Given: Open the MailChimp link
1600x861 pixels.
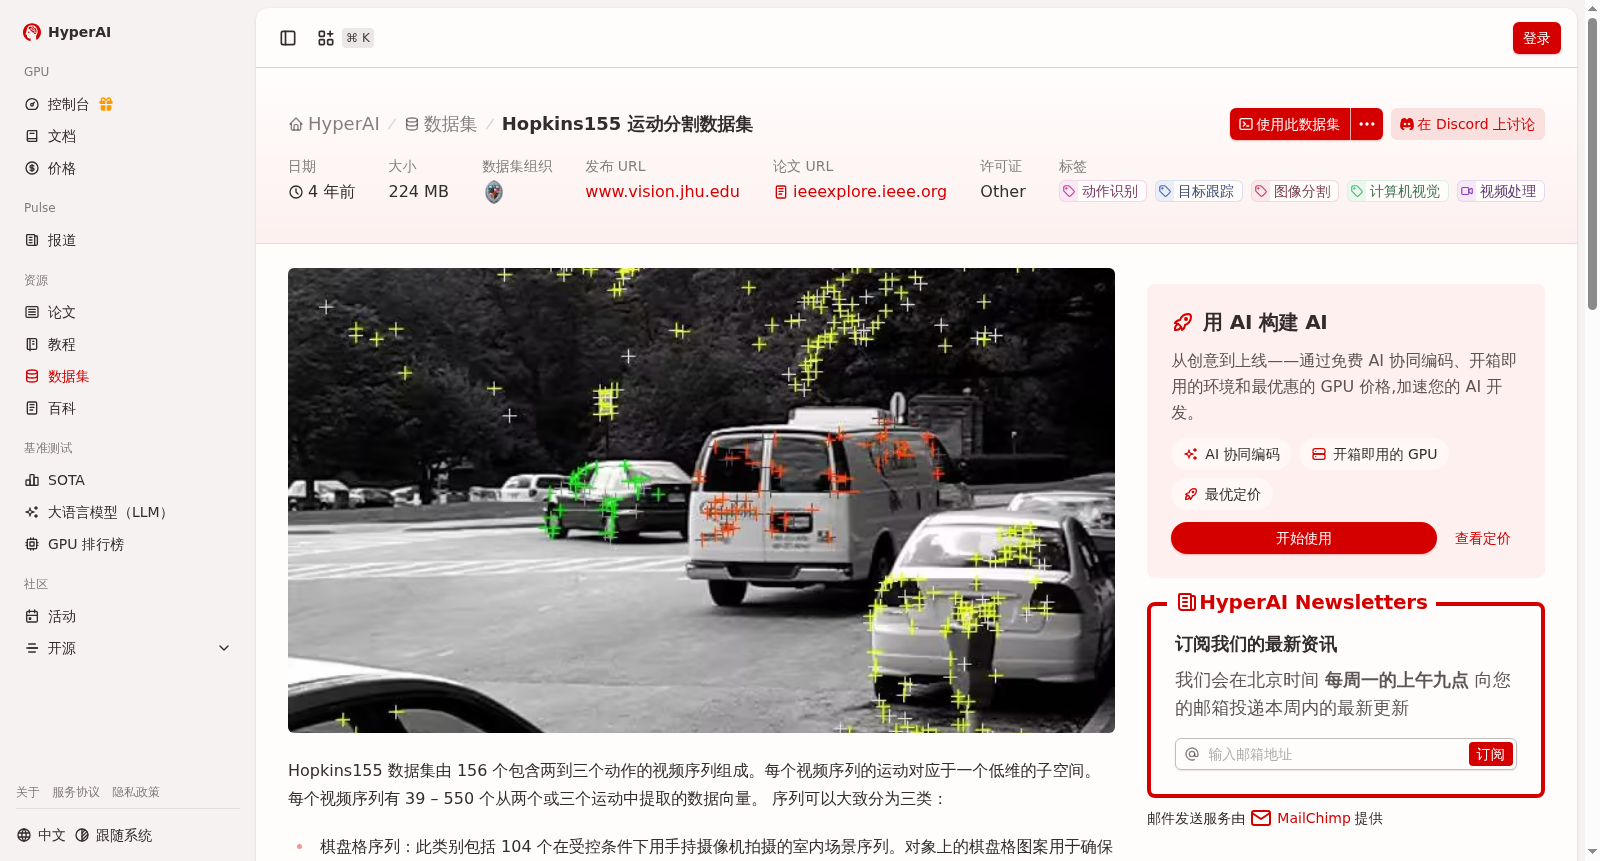Looking at the screenshot, I should [1300, 818].
